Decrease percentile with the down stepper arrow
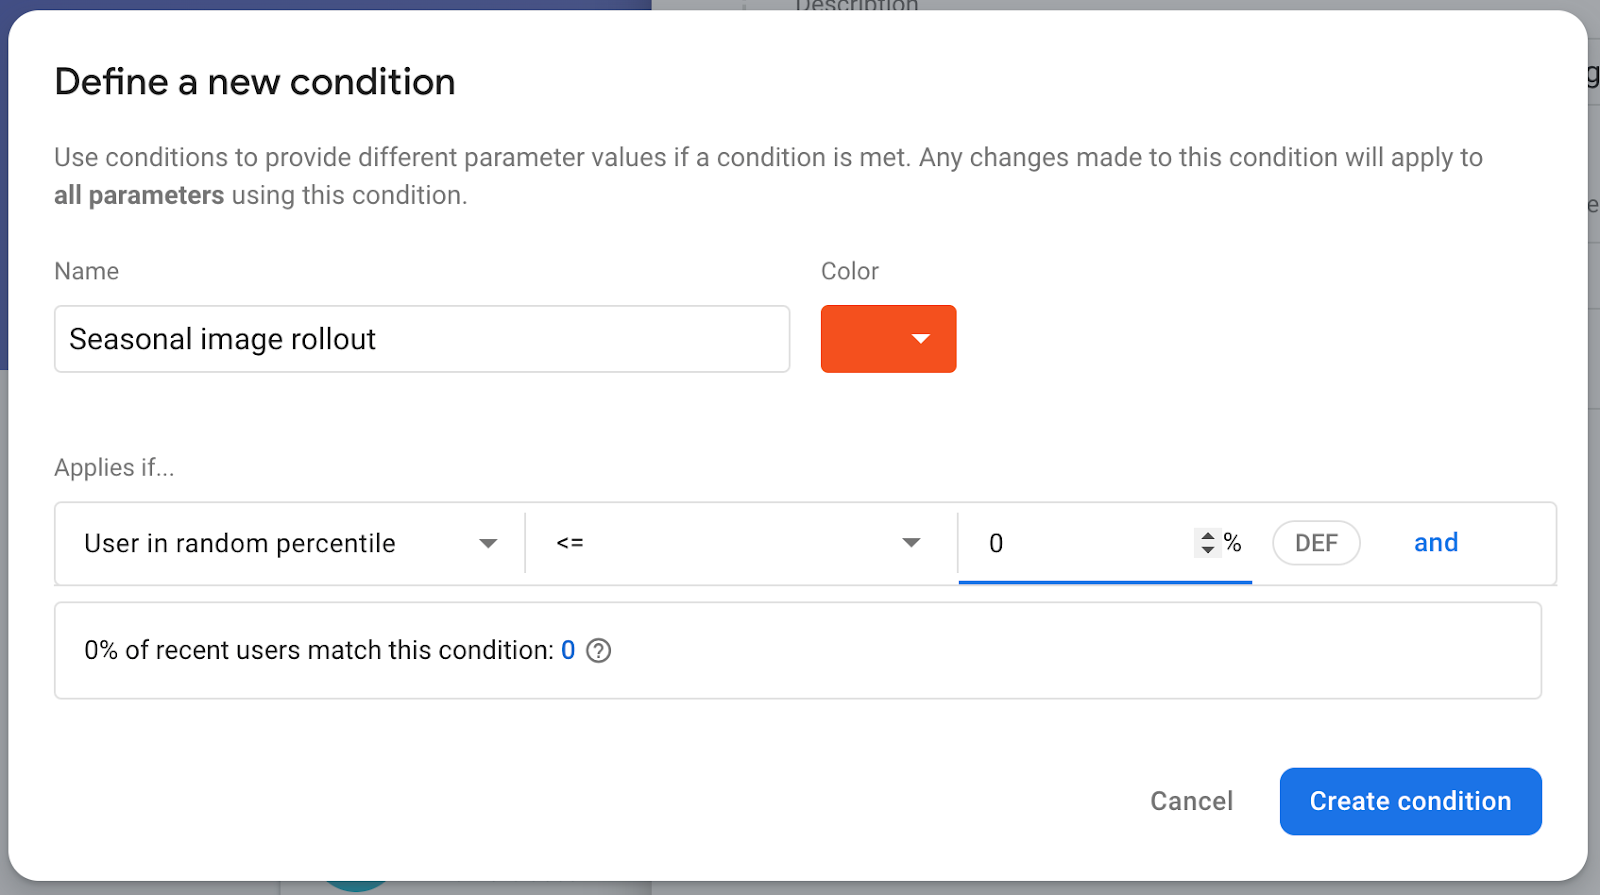Viewport: 1600px width, 895px height. 1208,550
